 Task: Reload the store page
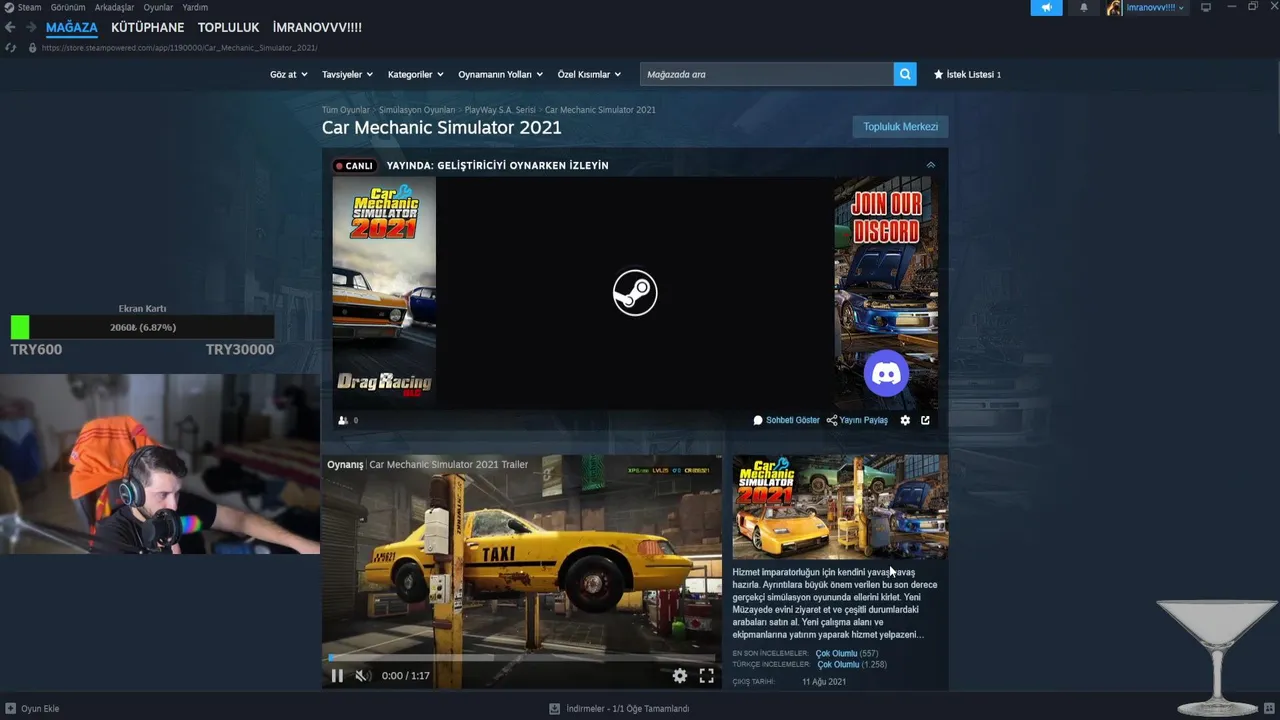pos(11,47)
